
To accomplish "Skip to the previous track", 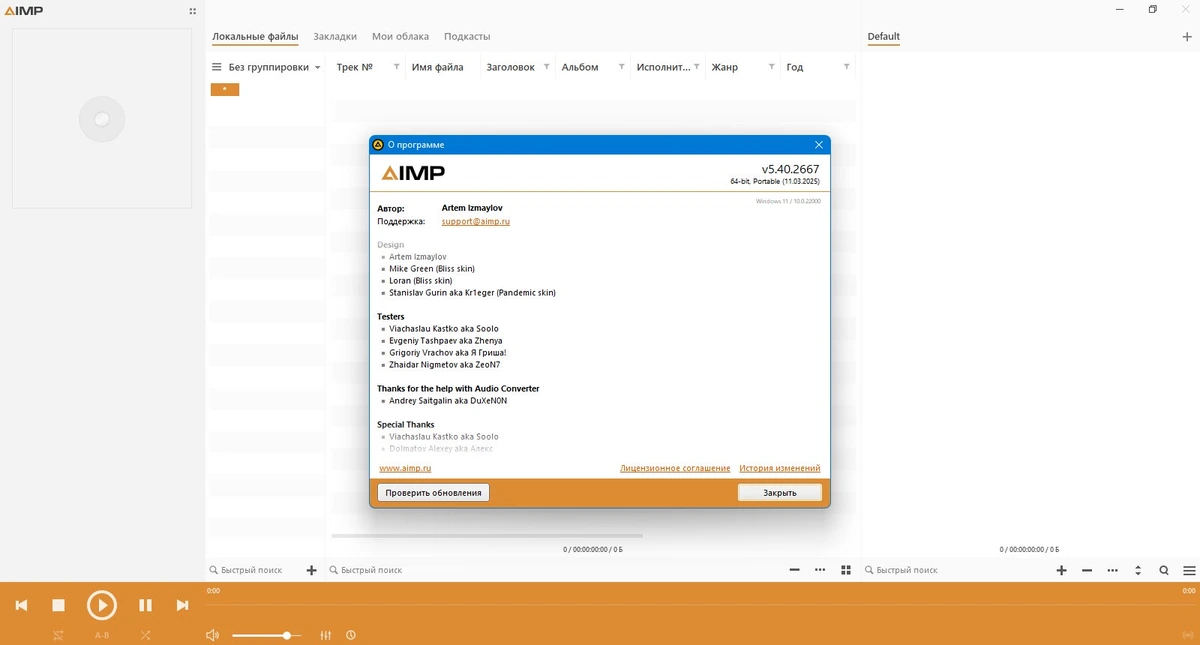I will coord(21,605).
